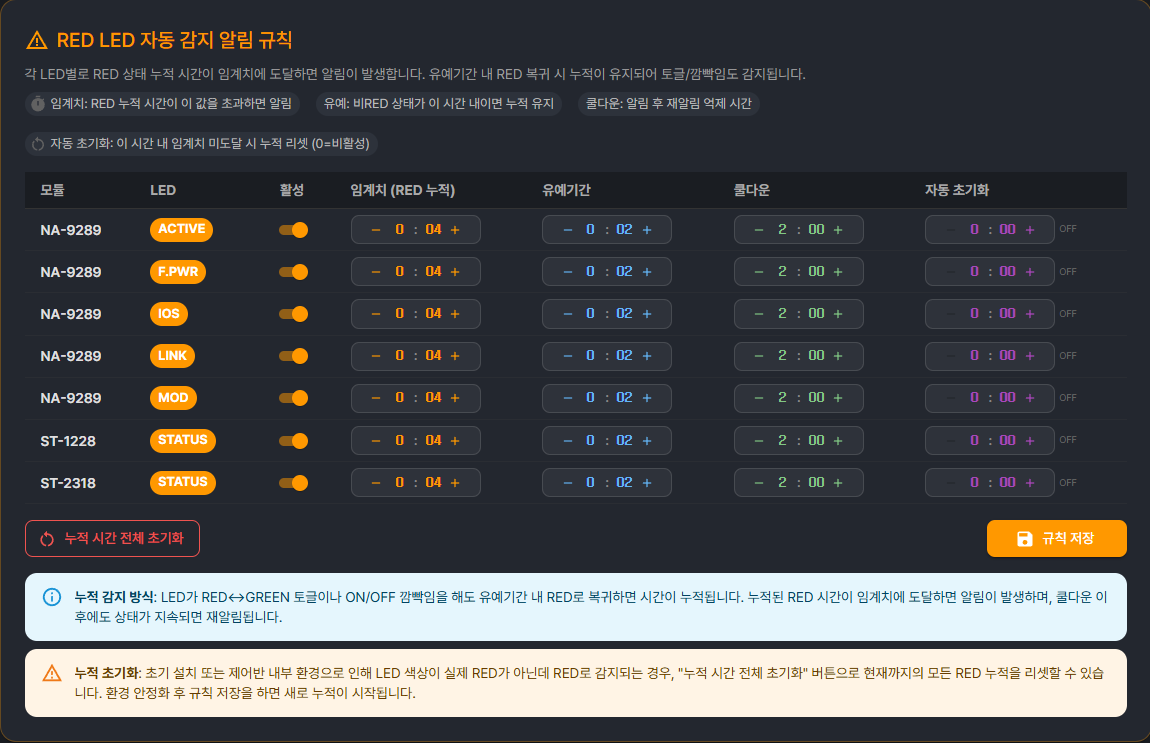
Task: Increase cooldown for ST-1228 STATUS row
Action: (838, 440)
